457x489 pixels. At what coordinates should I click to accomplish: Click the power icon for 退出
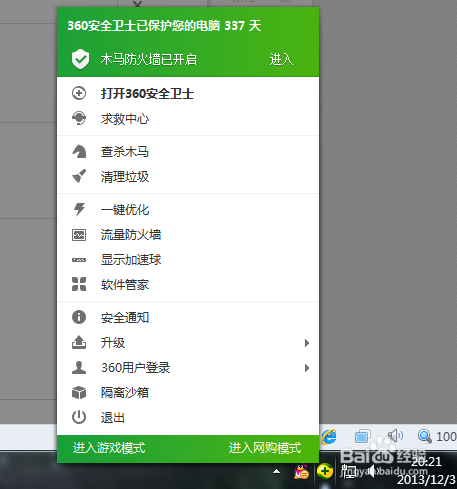79,417
